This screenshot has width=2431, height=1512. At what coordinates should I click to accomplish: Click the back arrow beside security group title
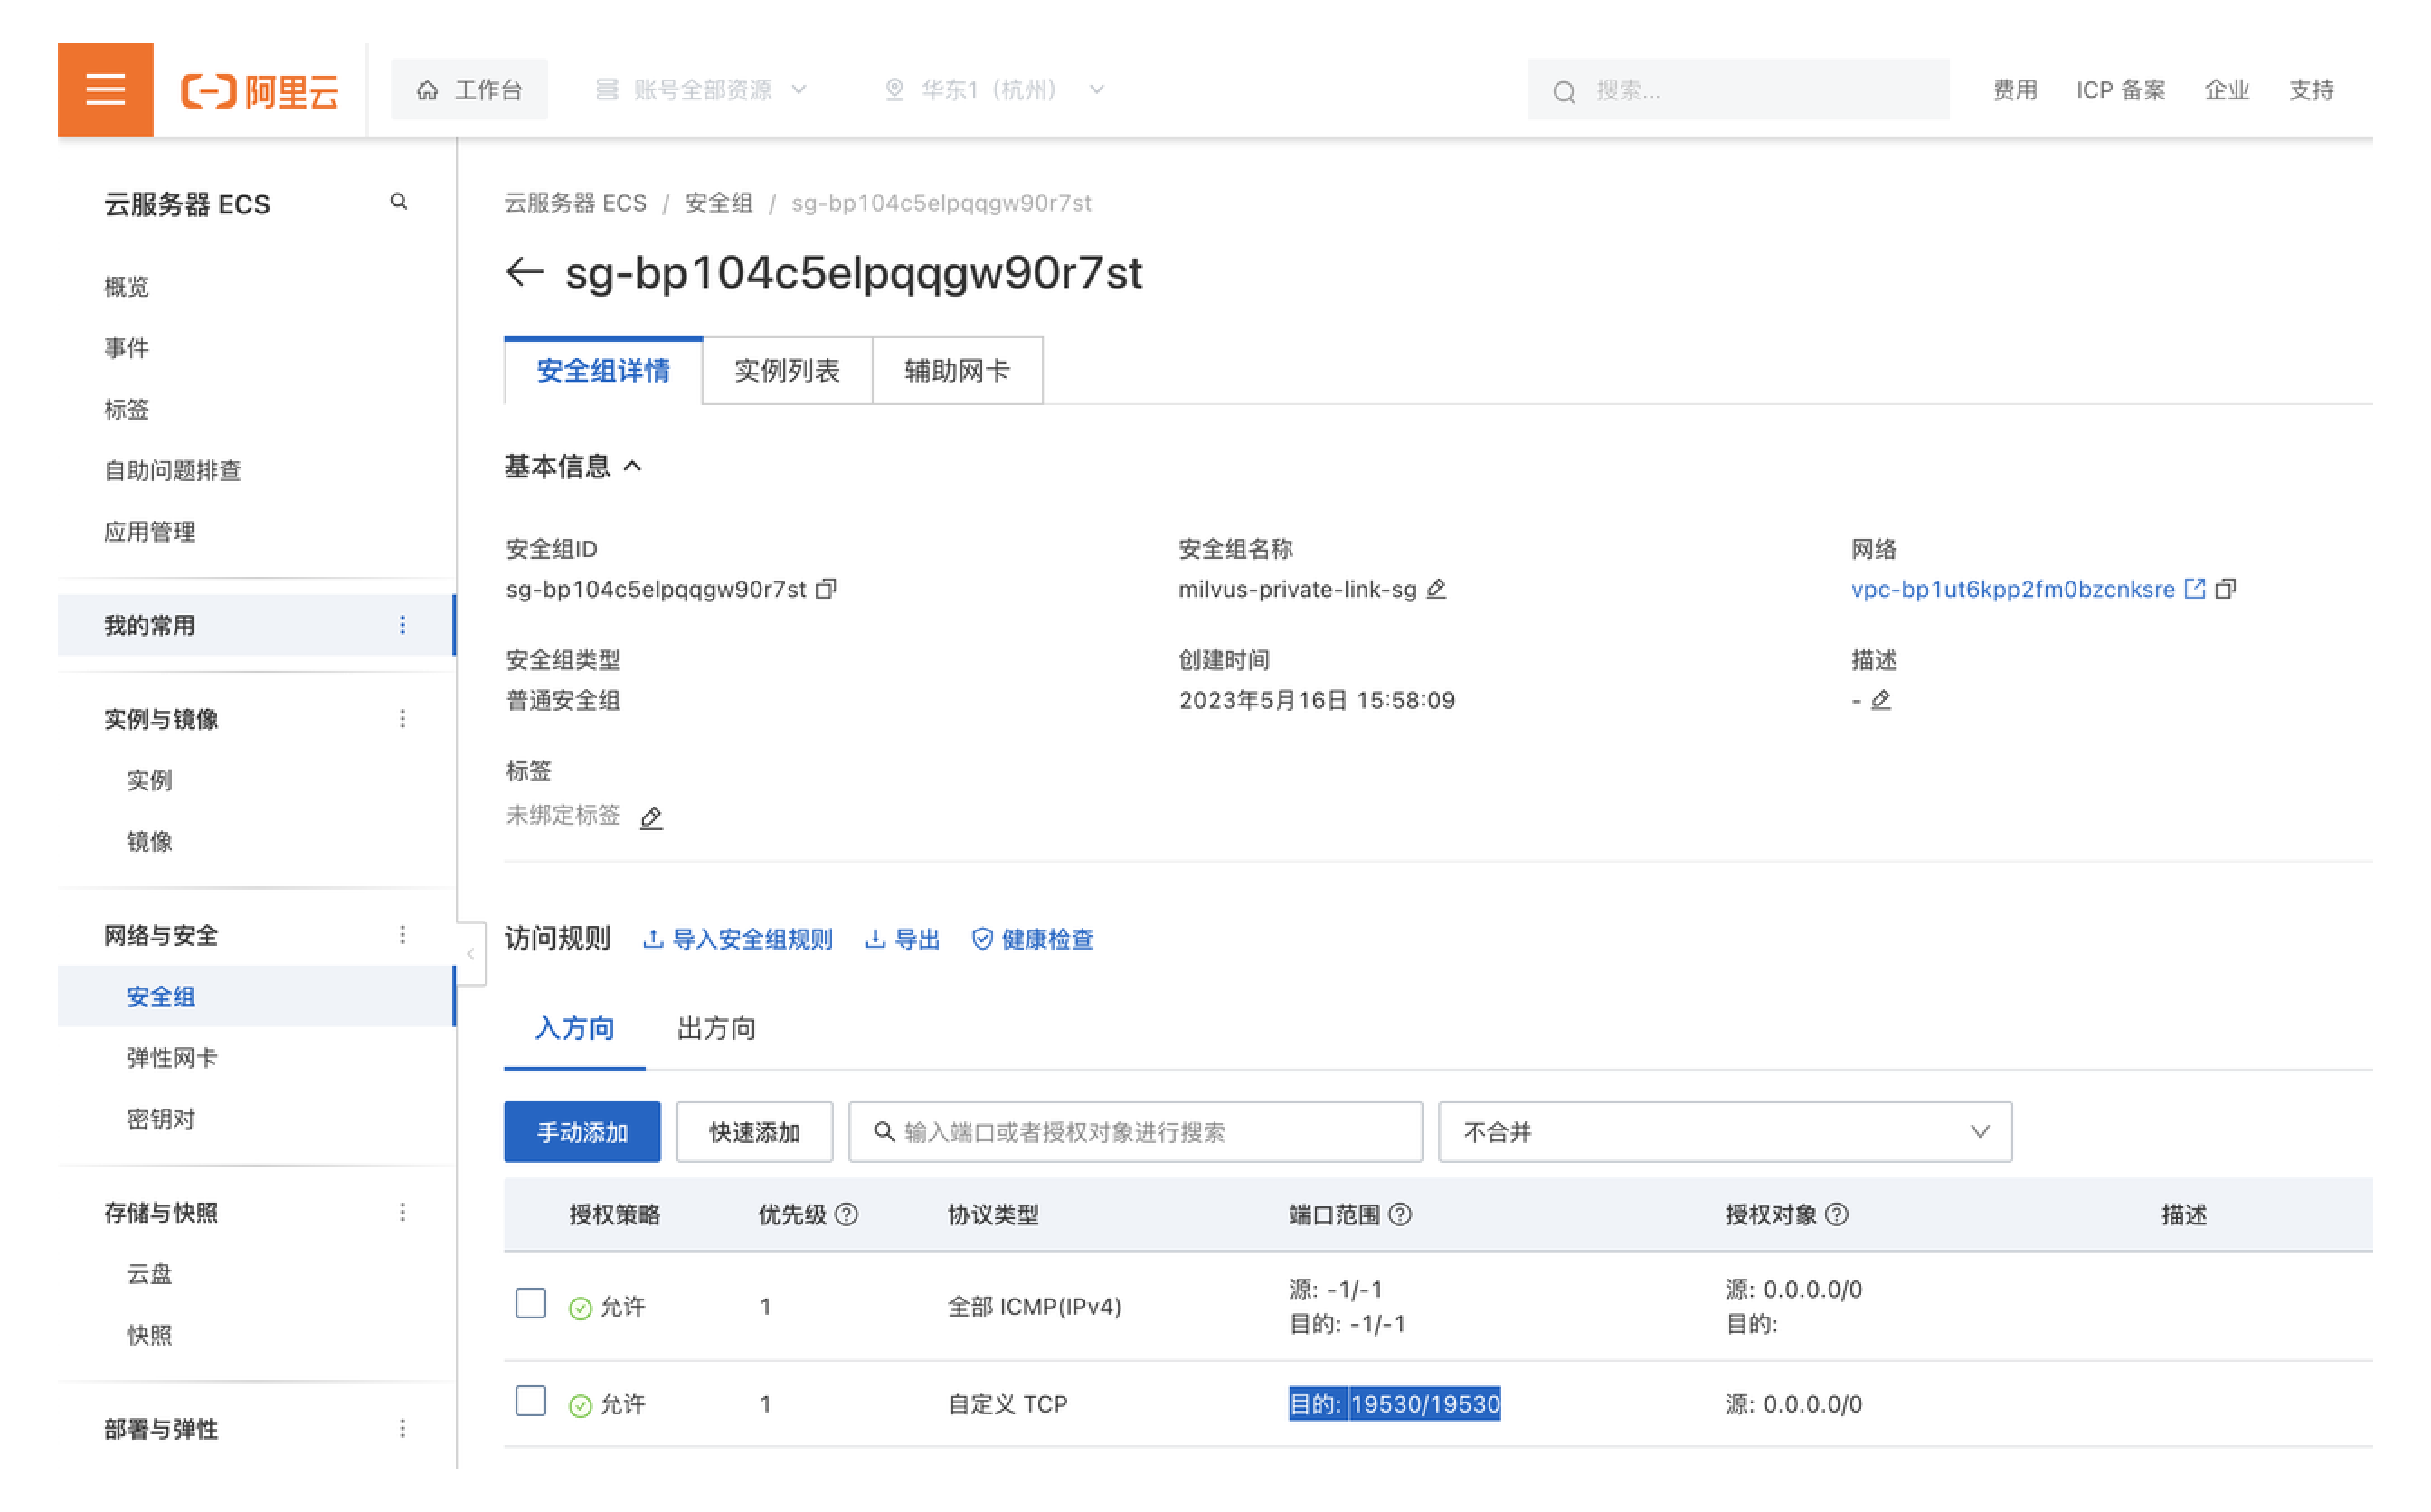[525, 272]
